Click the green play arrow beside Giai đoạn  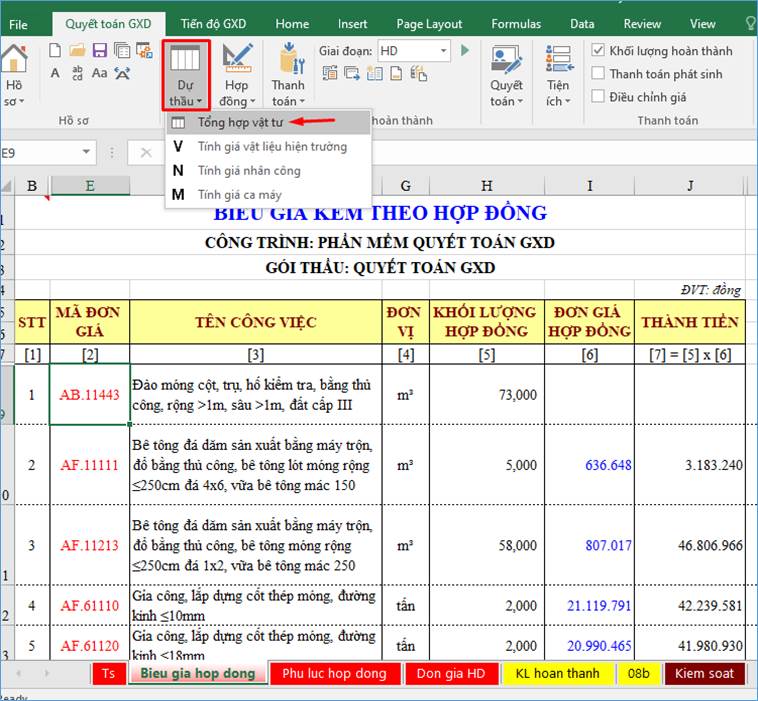click(x=468, y=51)
